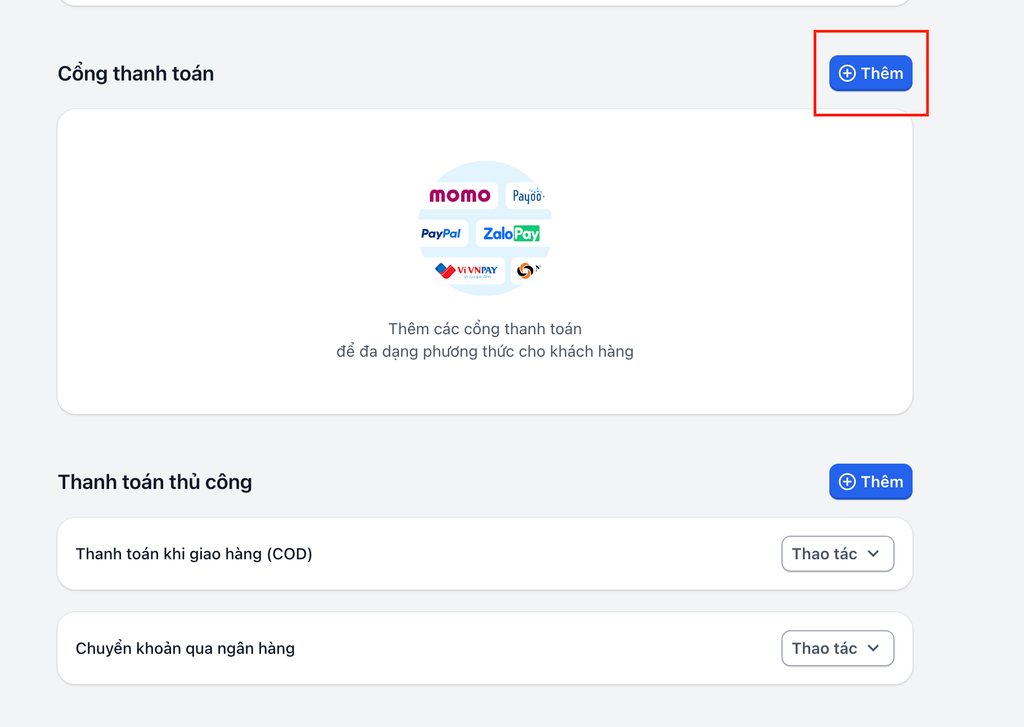
Task: Click chevron arrow in COD Thao tác button
Action: coord(873,554)
